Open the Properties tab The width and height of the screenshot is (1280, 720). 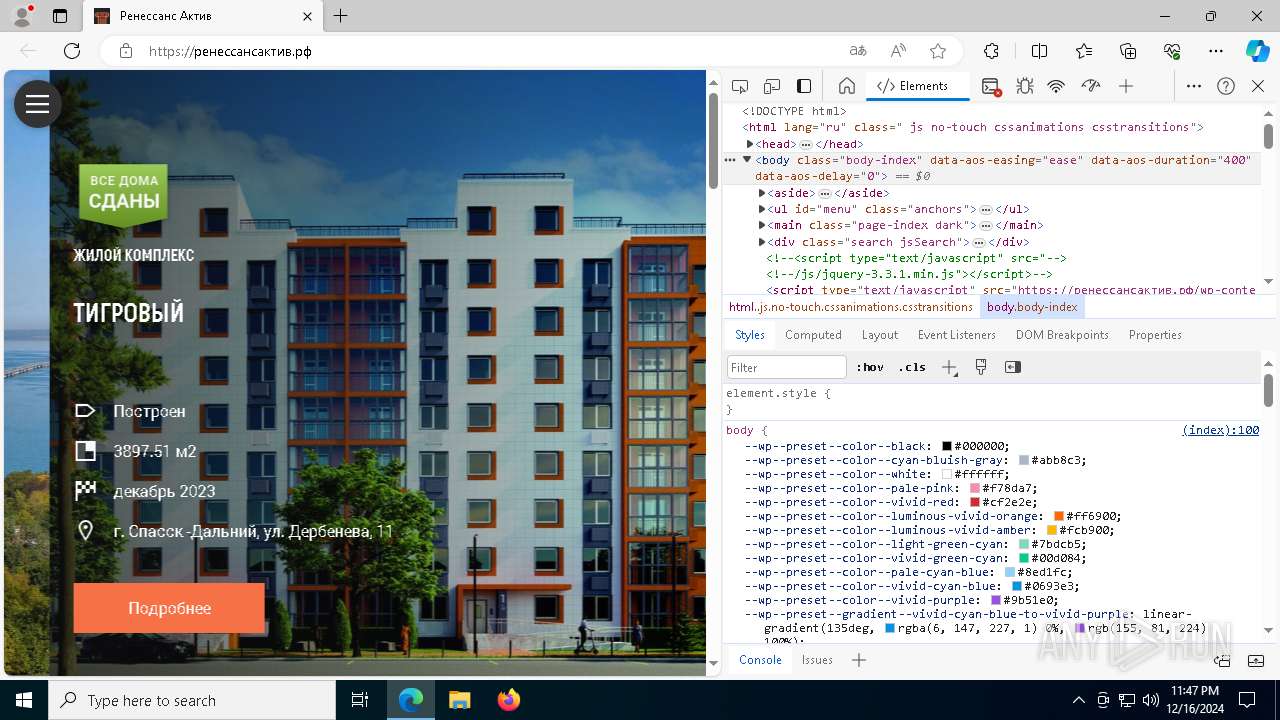coord(1155,335)
